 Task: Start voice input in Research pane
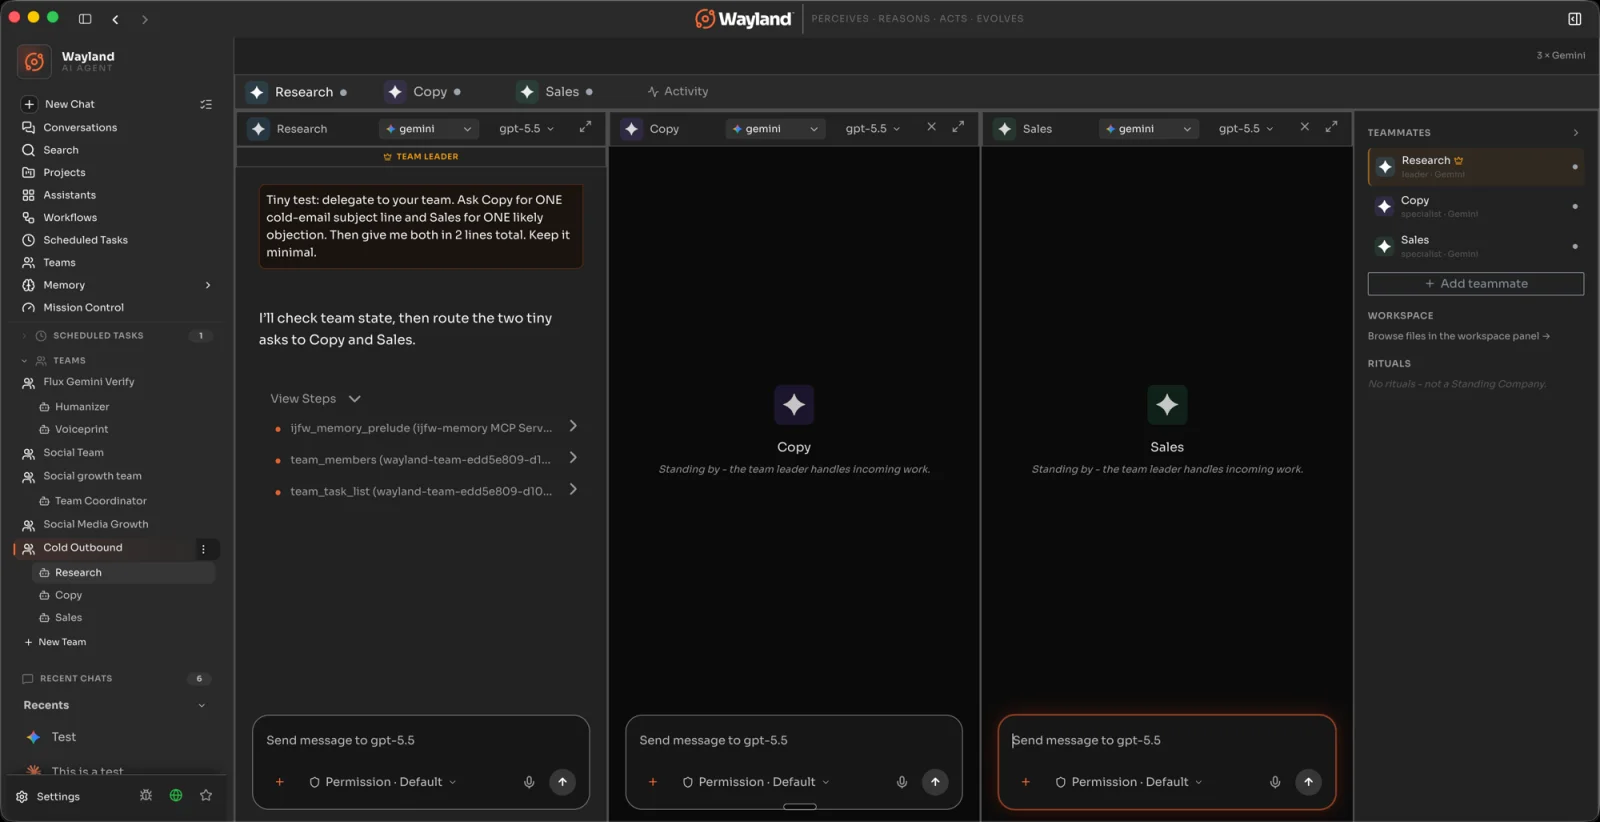pos(529,782)
